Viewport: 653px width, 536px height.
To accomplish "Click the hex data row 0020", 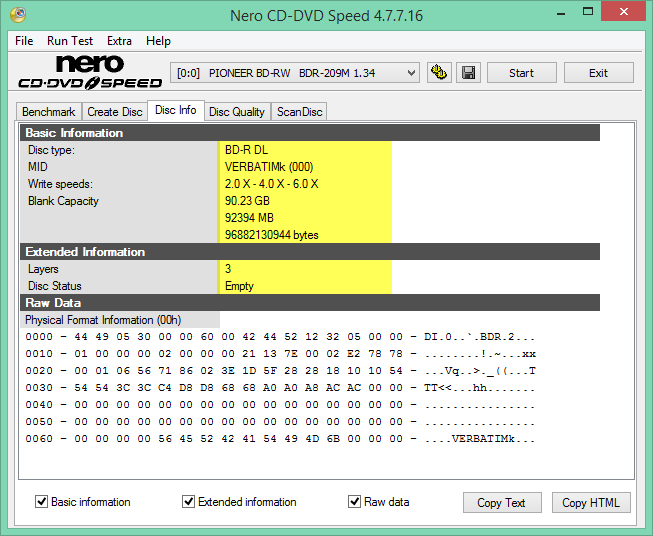I will [280, 371].
